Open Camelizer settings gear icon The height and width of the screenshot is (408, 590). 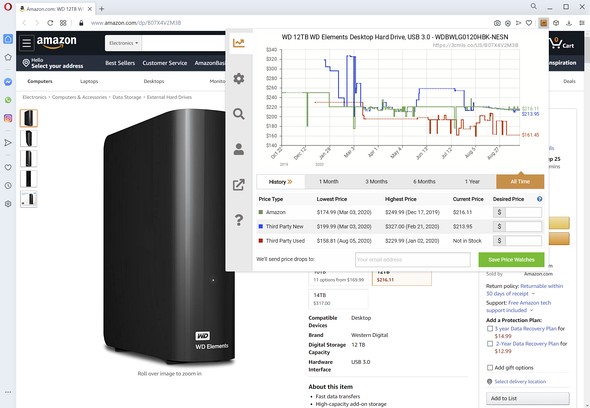239,78
